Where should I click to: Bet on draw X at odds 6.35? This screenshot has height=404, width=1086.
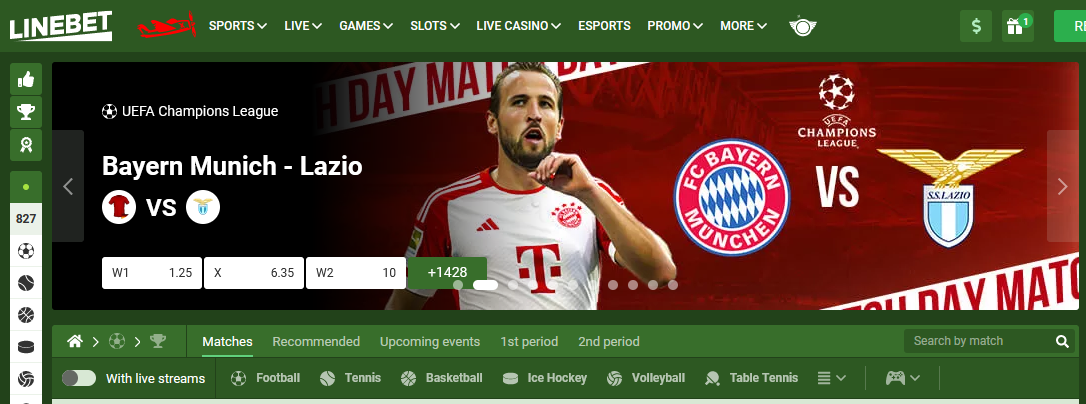point(253,273)
